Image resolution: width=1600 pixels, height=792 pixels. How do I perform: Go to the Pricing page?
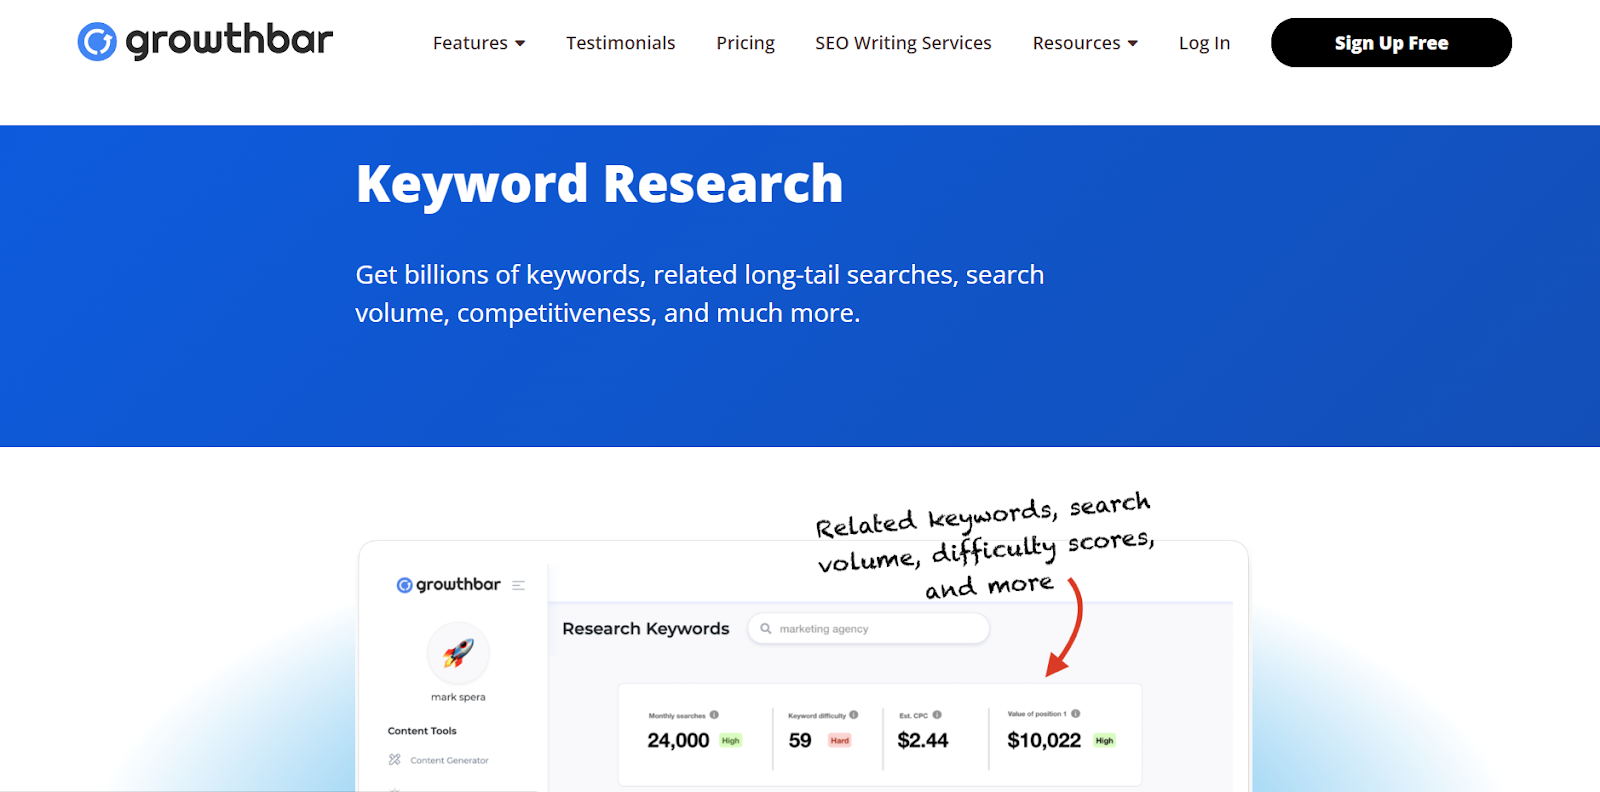745,43
